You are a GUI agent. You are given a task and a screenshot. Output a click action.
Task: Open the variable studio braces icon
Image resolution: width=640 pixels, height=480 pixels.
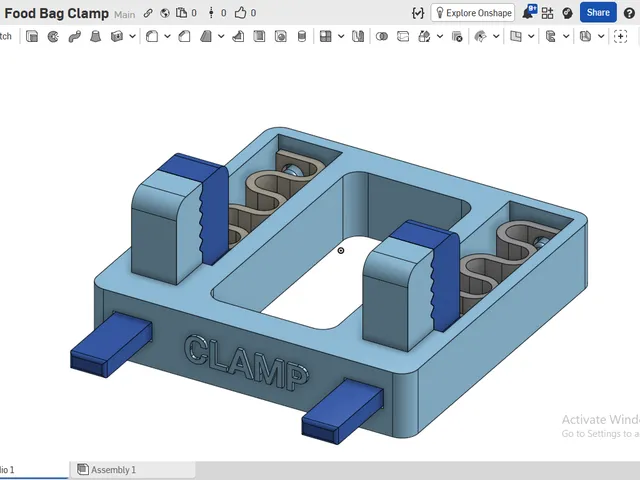pos(418,13)
